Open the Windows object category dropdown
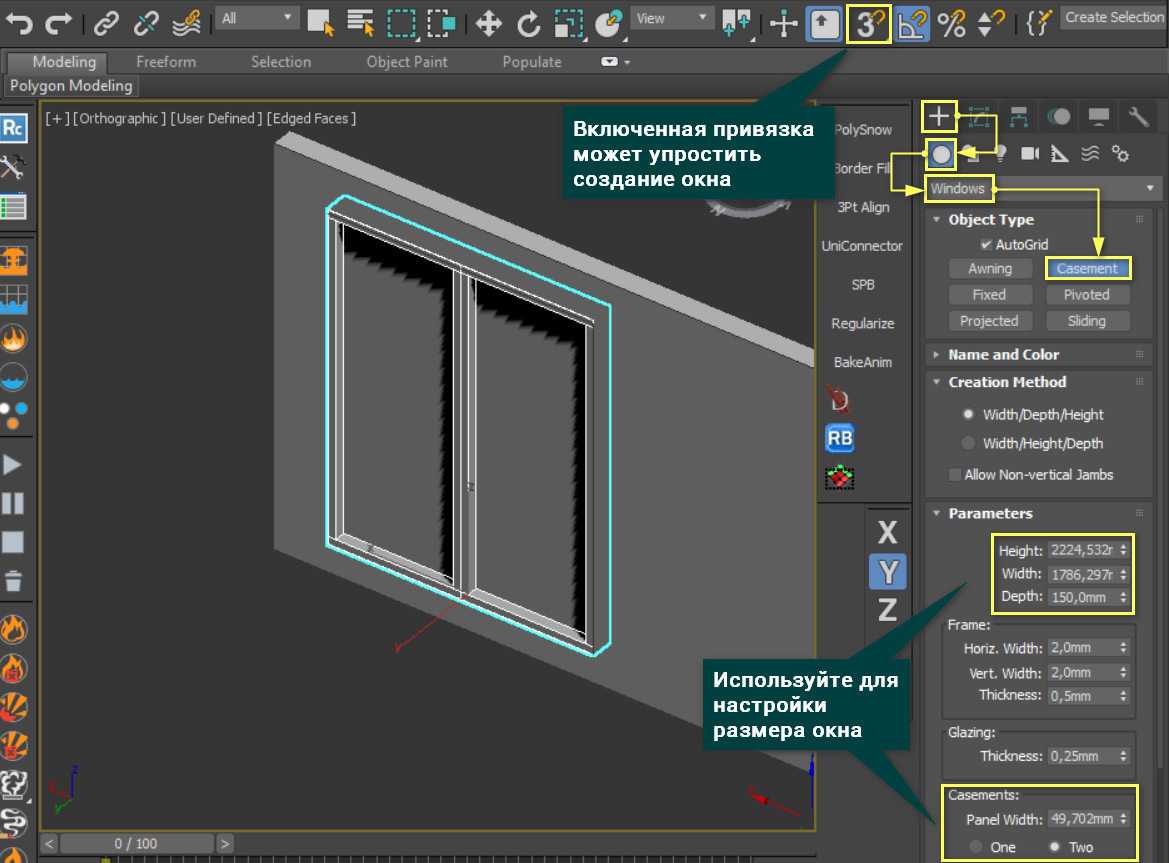The image size is (1169, 863). pos(1042,188)
